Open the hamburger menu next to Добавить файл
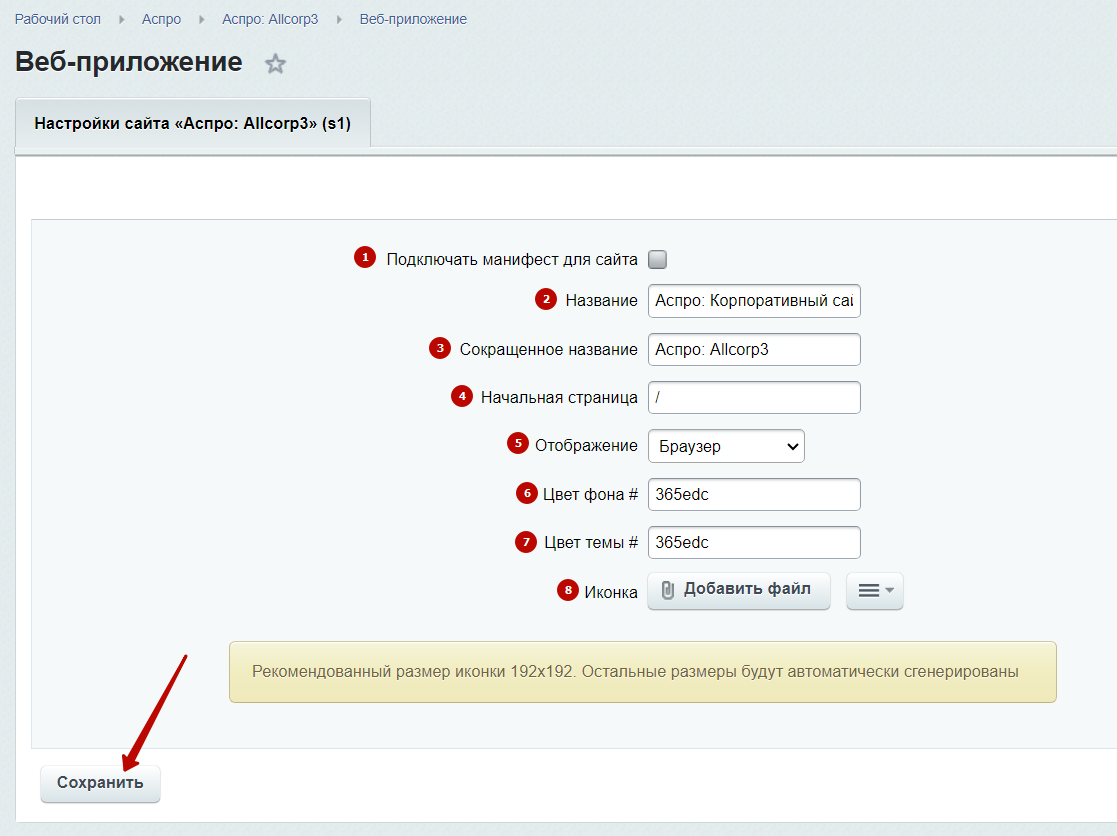This screenshot has height=836, width=1117. 875,590
